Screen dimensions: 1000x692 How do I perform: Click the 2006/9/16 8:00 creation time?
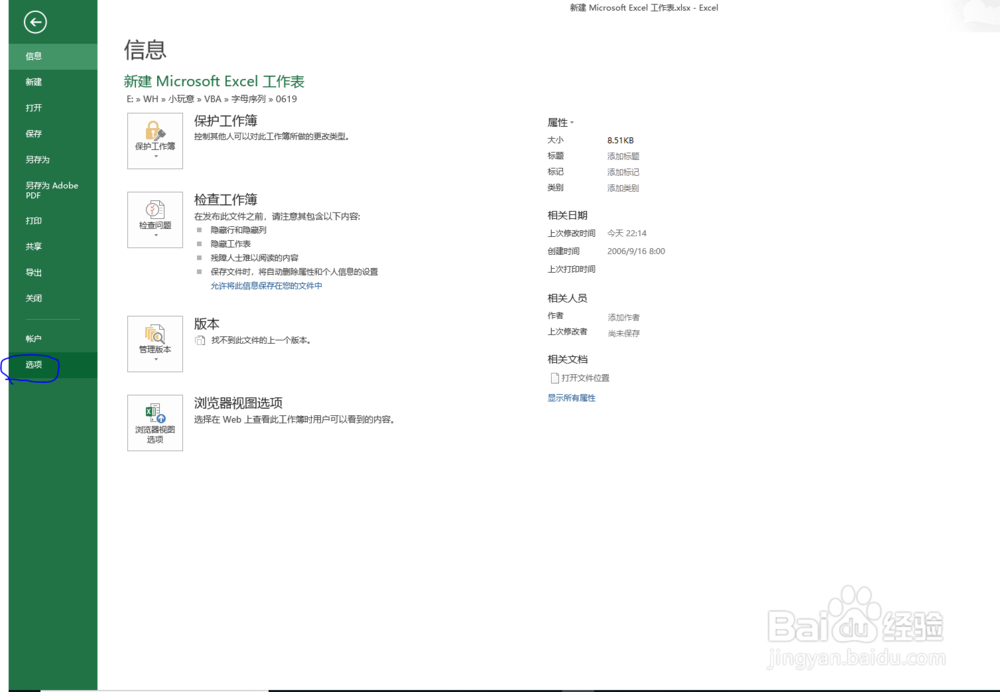636,251
